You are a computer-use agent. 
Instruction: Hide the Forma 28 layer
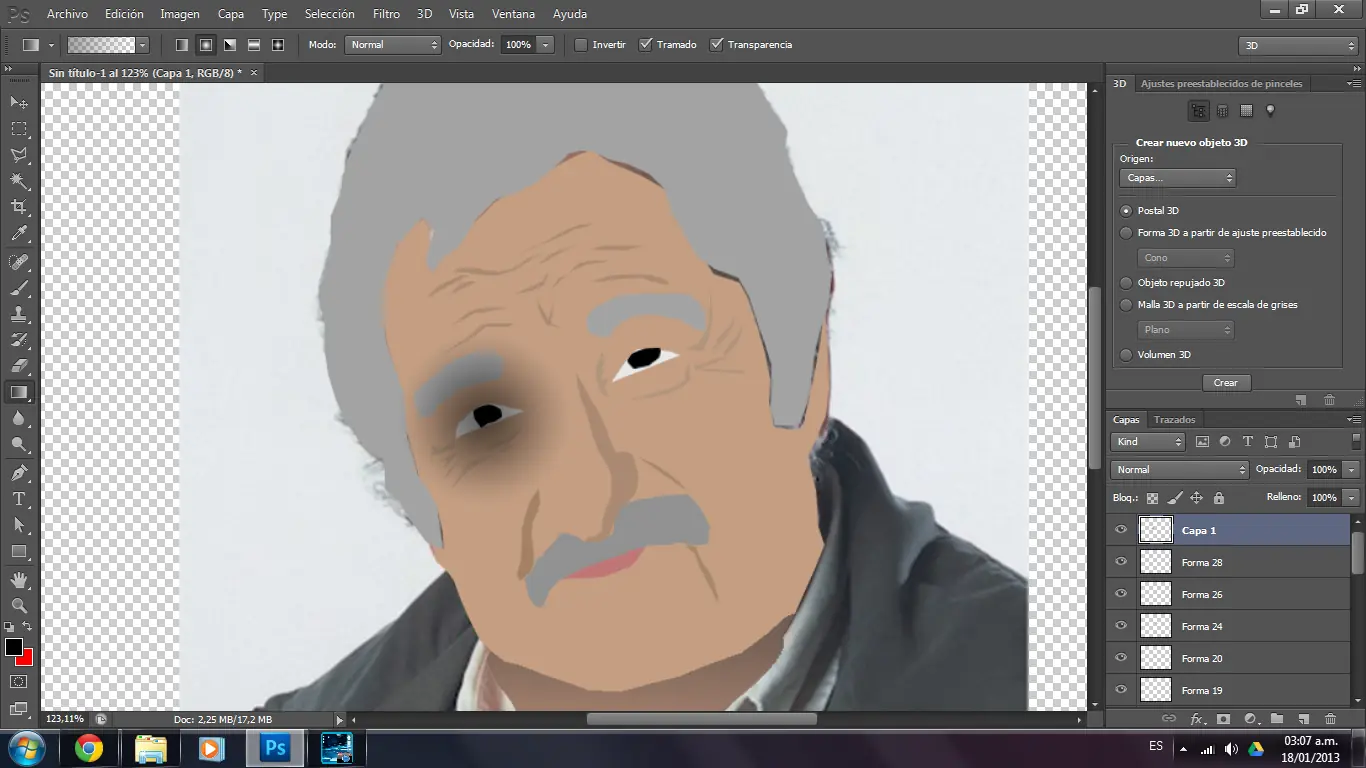coord(1121,562)
